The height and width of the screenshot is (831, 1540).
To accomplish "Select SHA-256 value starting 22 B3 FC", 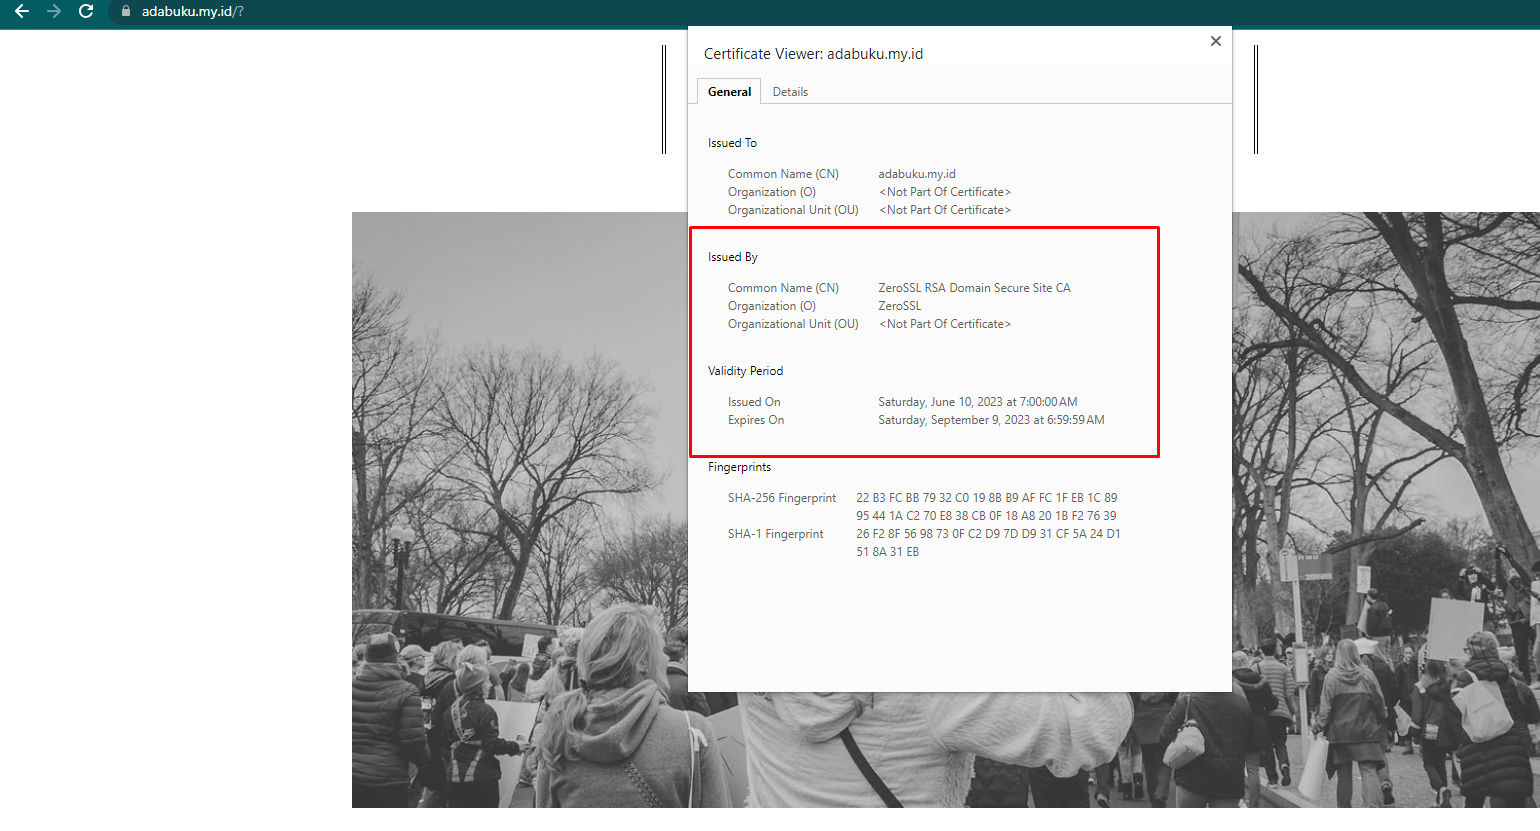I will click(x=987, y=507).
